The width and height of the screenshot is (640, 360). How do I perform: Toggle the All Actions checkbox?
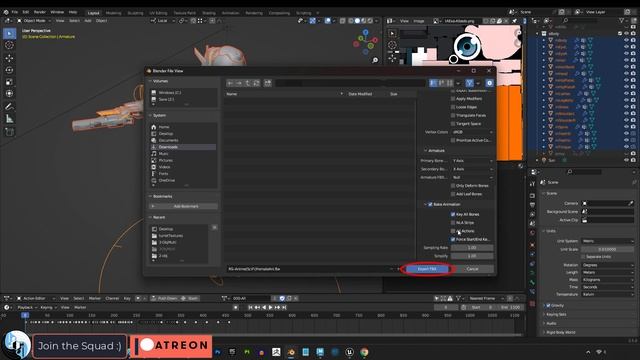pyautogui.click(x=453, y=231)
